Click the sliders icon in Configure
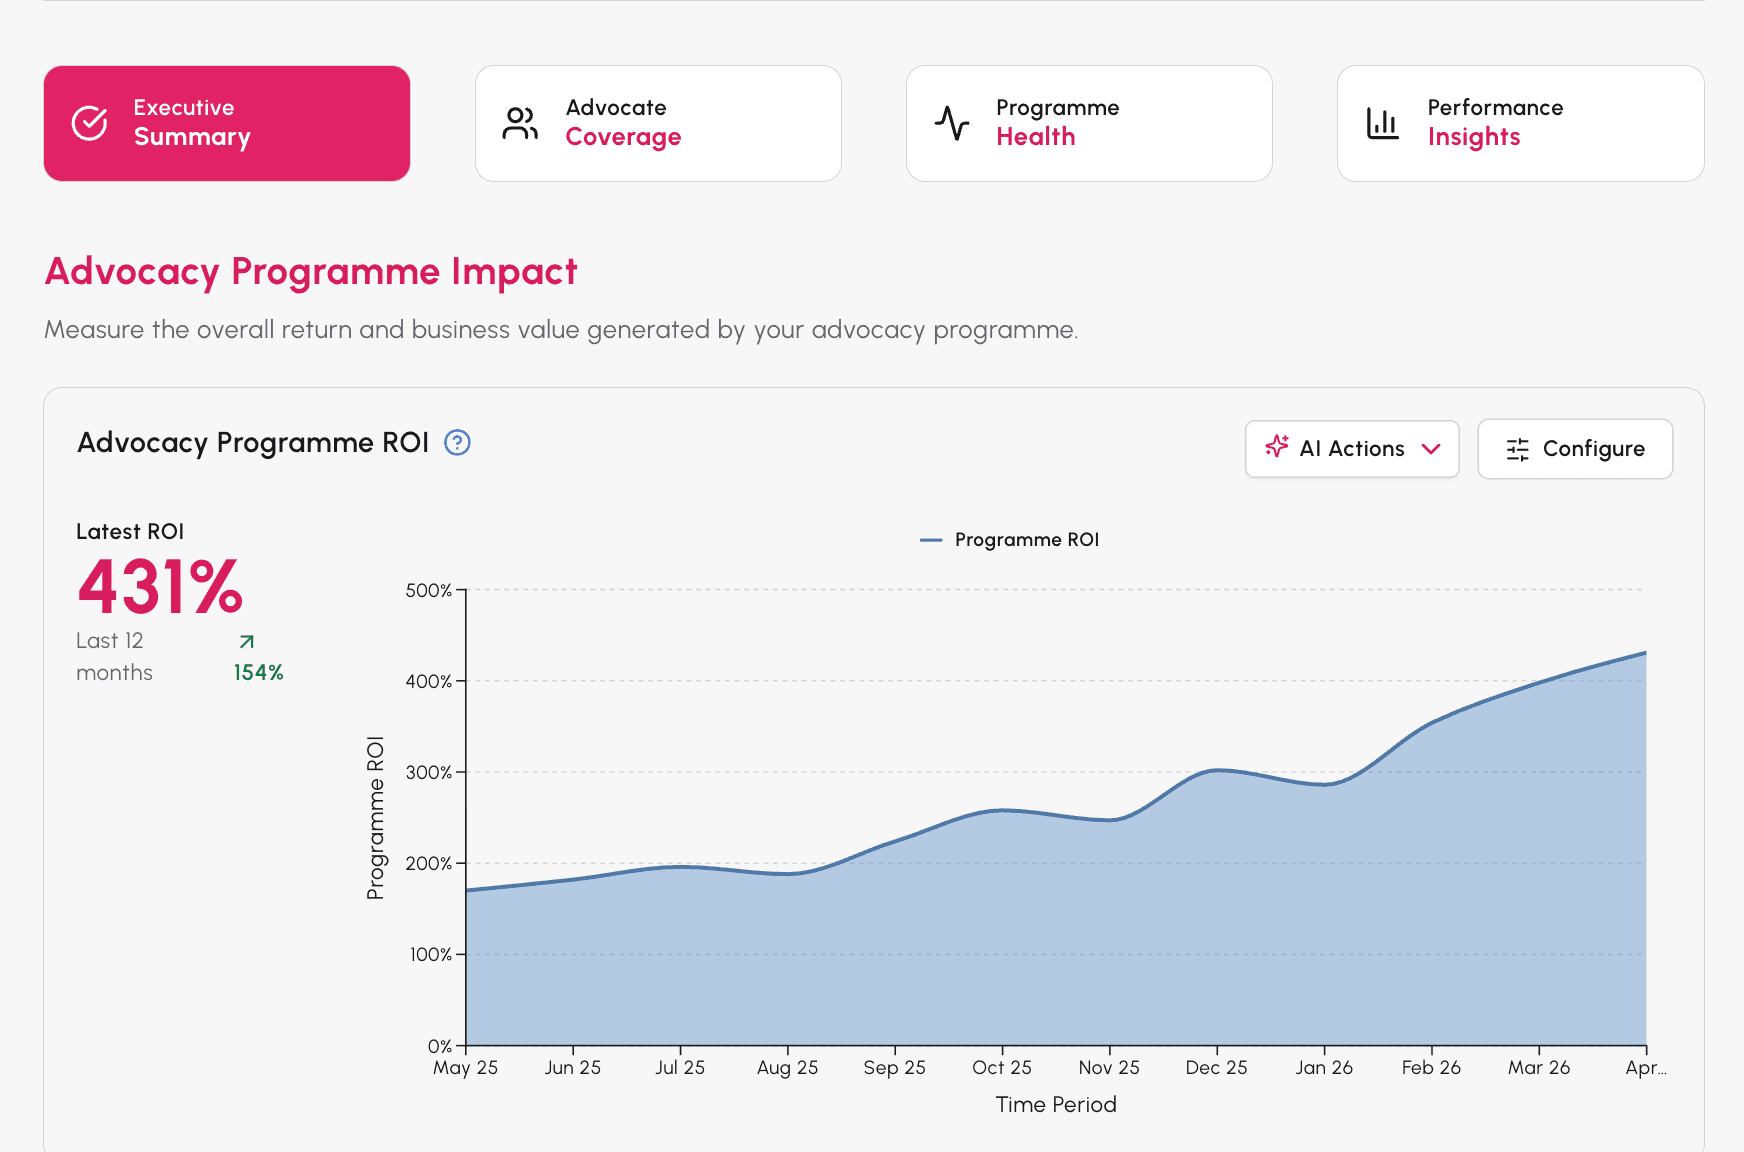Viewport: 1744px width, 1152px height. [1517, 450]
